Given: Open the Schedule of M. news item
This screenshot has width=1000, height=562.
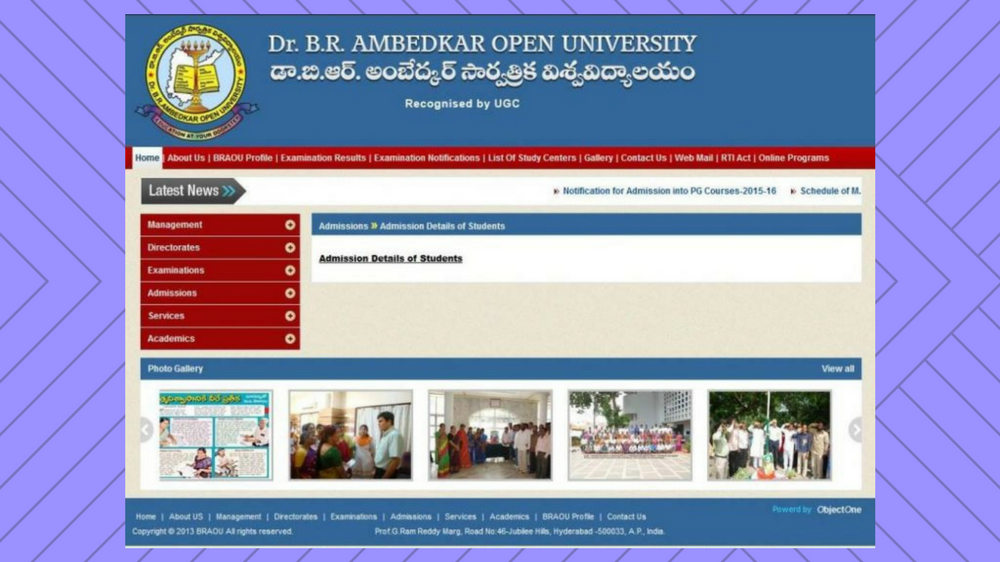Looking at the screenshot, I should click(830, 191).
